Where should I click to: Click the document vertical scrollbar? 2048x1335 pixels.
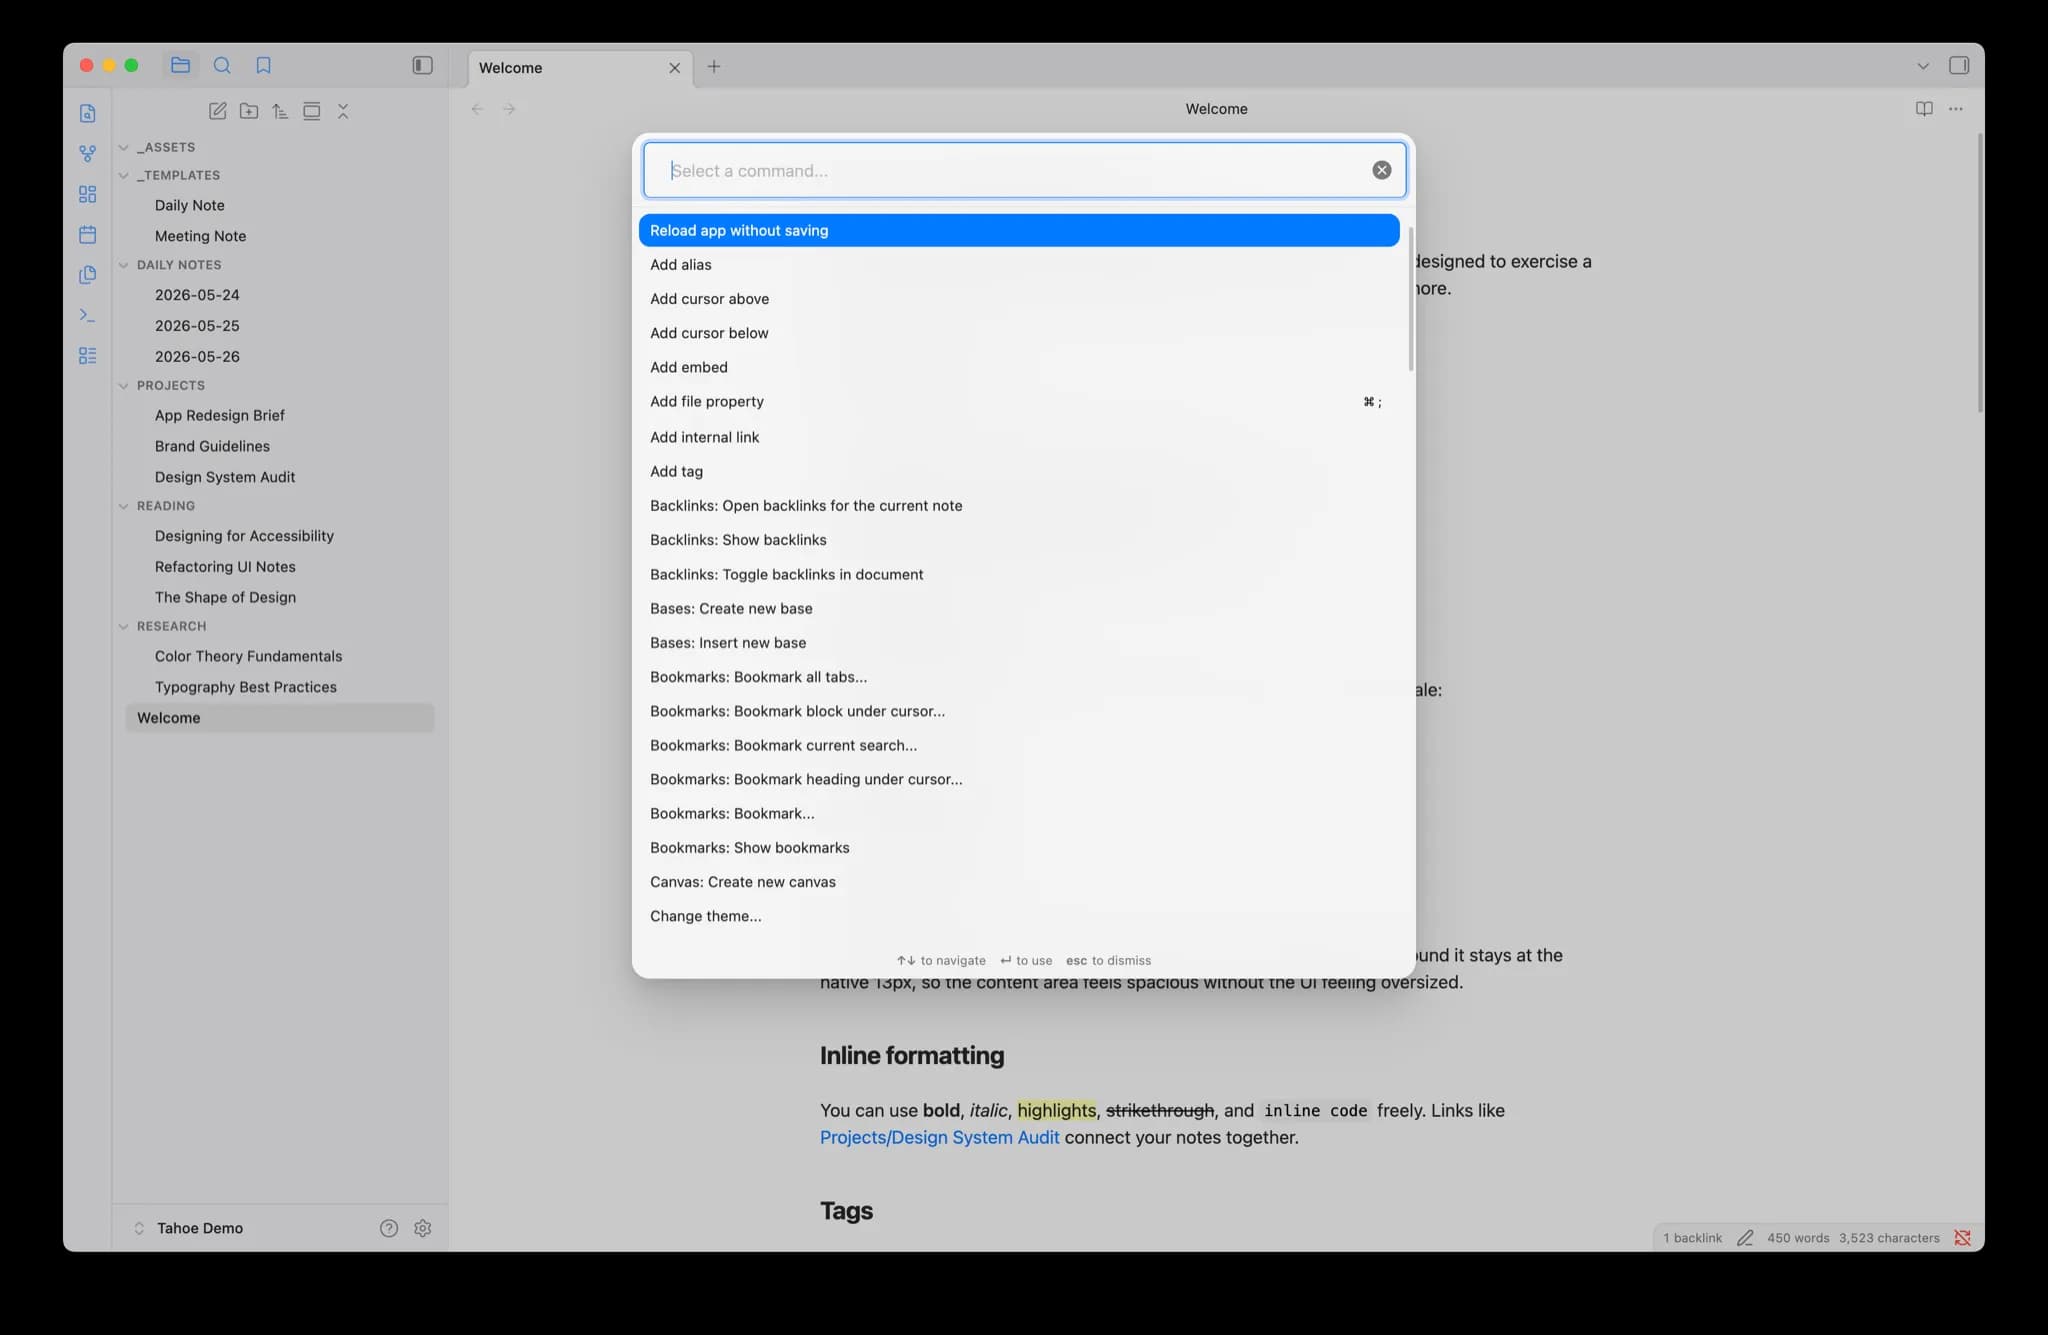1979,273
